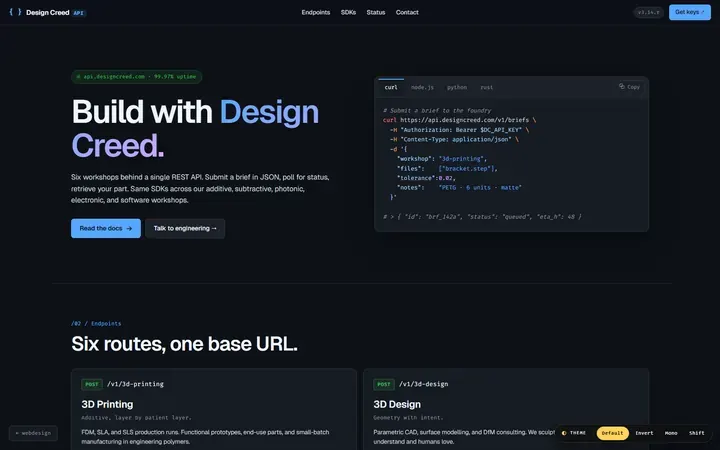Click the /v1/3d-printing route path

(x=135, y=384)
